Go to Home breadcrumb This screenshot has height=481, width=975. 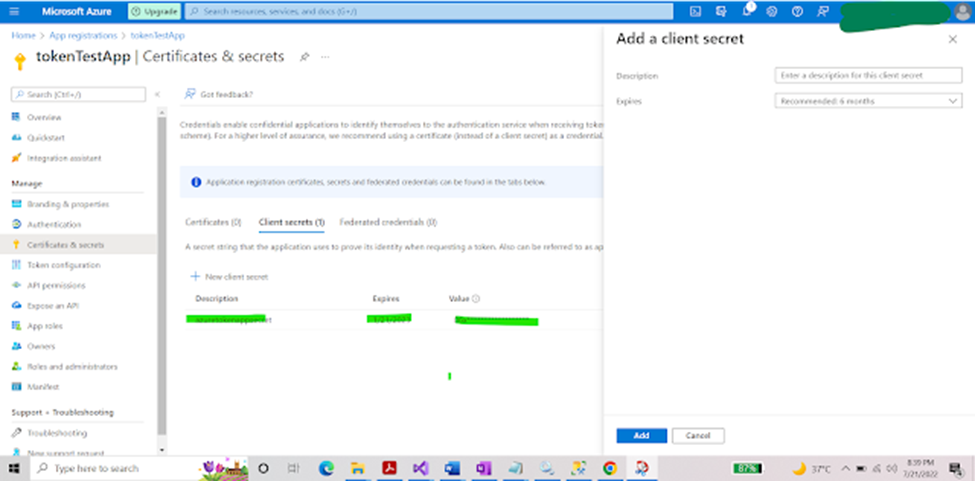pos(23,35)
